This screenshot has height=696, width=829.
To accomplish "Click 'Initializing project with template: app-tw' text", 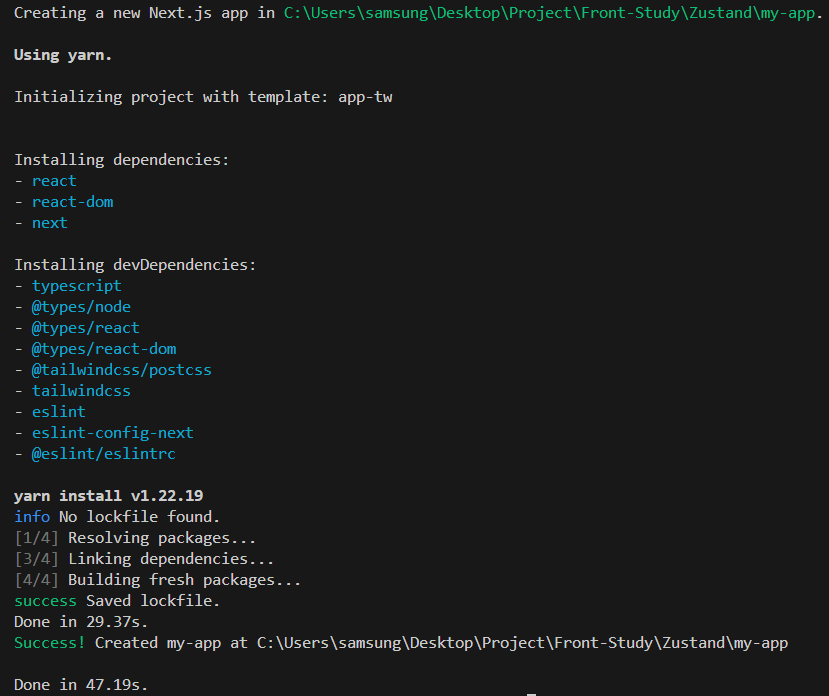I will coord(204,97).
